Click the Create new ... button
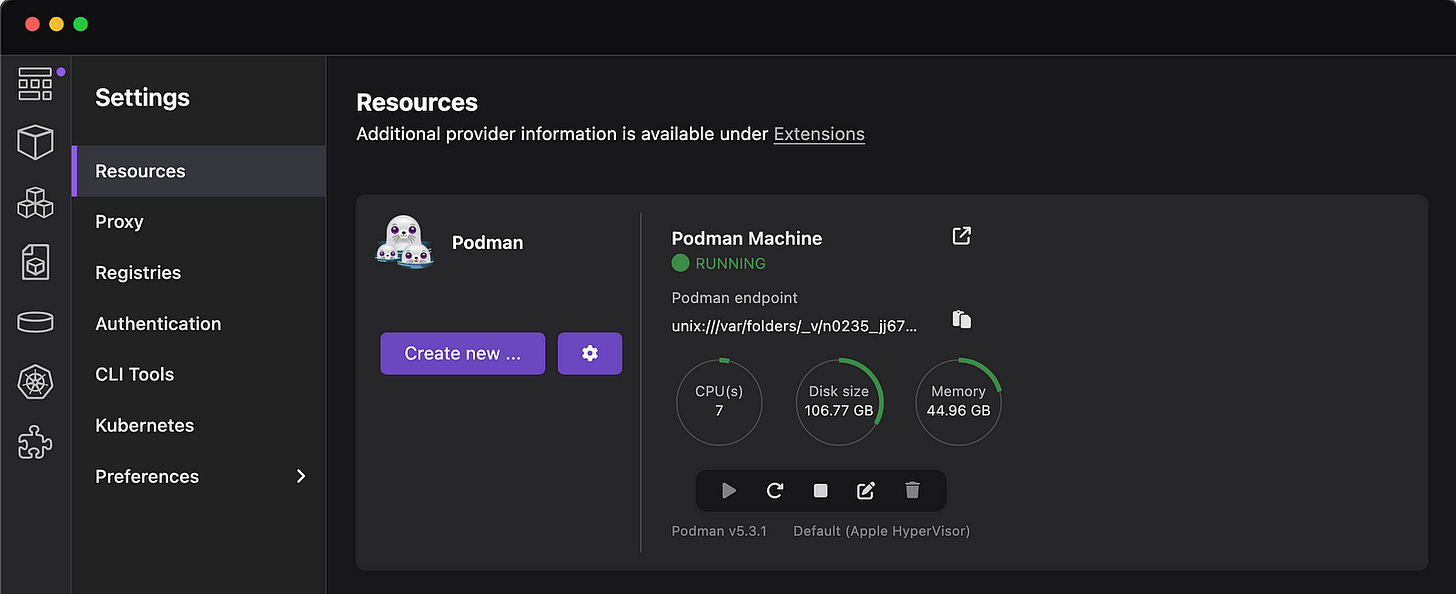1456x594 pixels. 463,353
